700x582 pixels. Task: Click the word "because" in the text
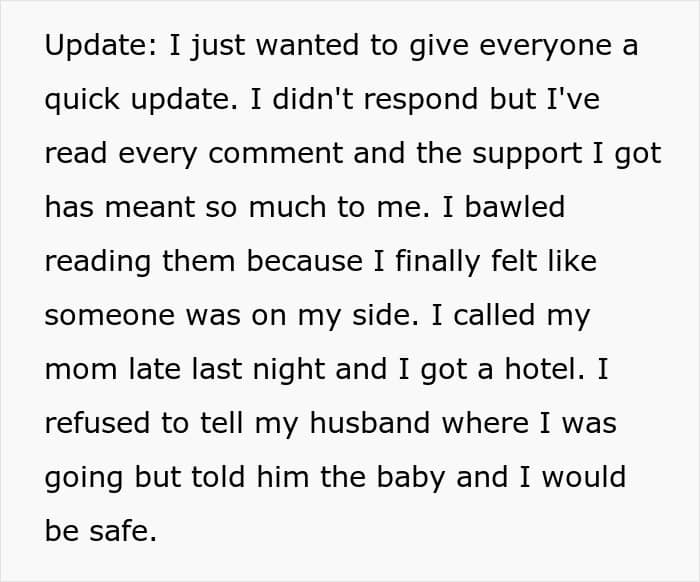(x=304, y=261)
